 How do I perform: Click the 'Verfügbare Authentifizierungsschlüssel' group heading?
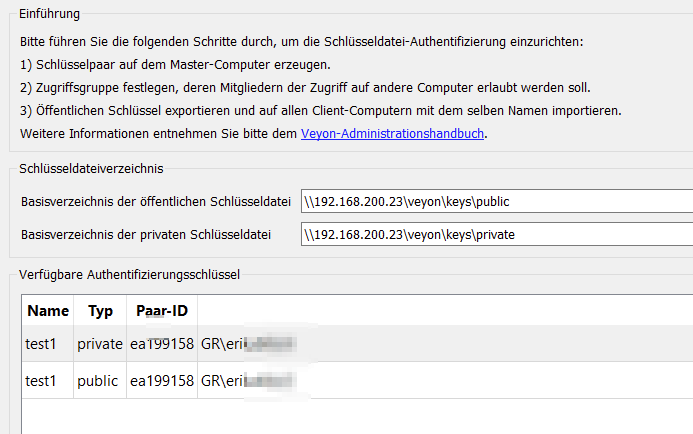click(x=129, y=272)
